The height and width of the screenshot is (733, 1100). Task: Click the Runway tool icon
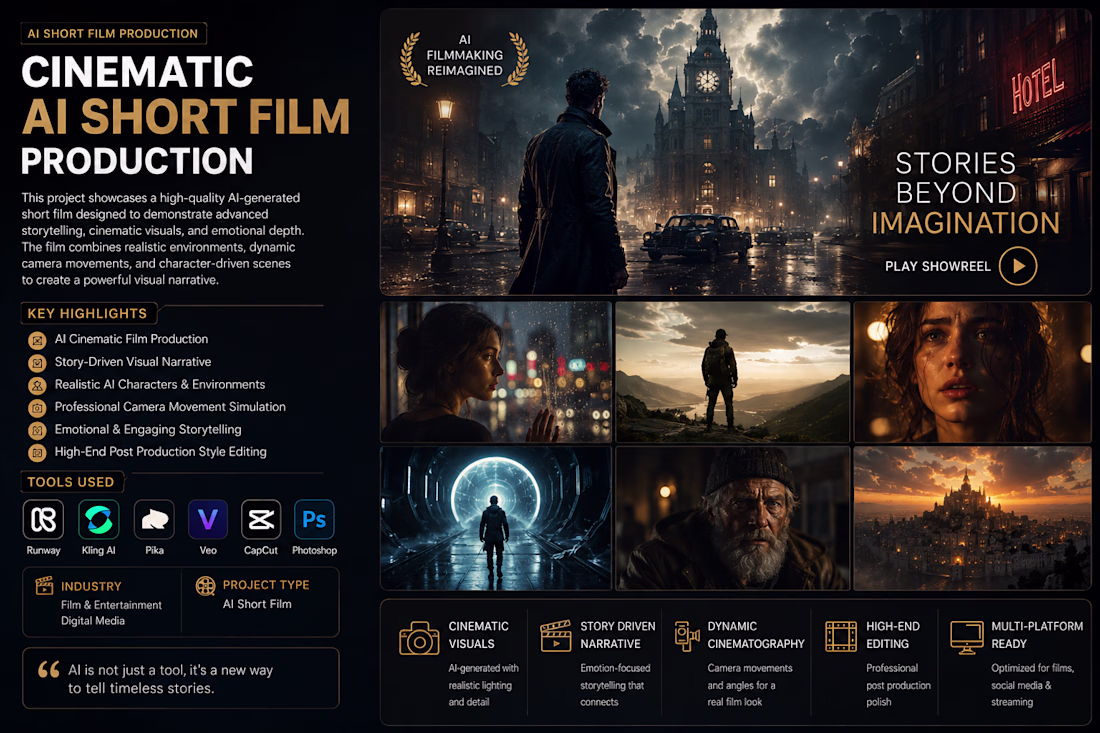coord(43,520)
